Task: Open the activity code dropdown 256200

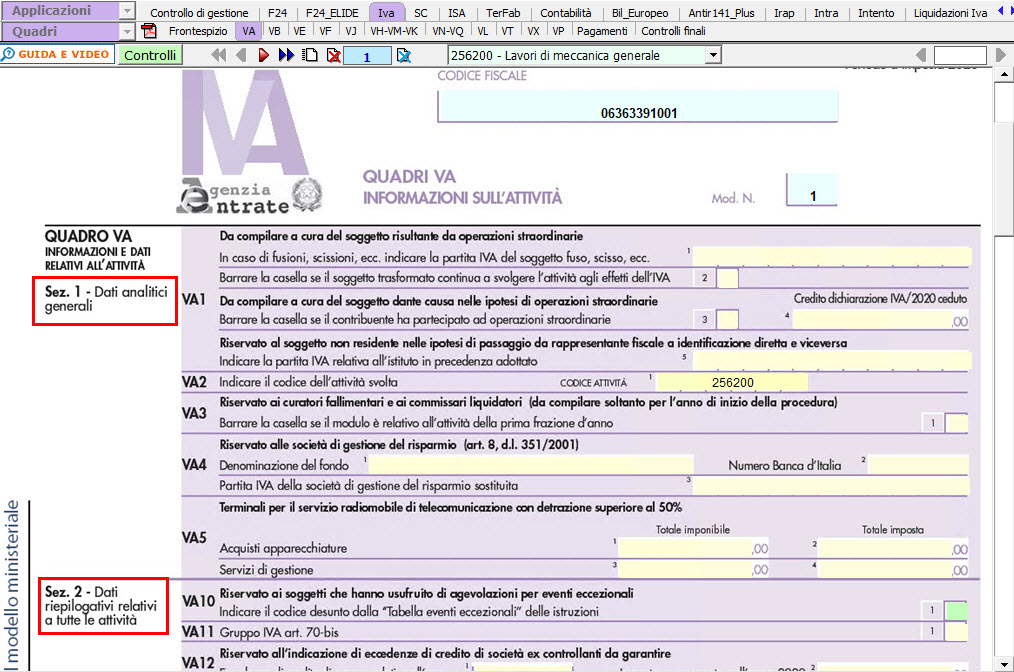Action: (713, 55)
